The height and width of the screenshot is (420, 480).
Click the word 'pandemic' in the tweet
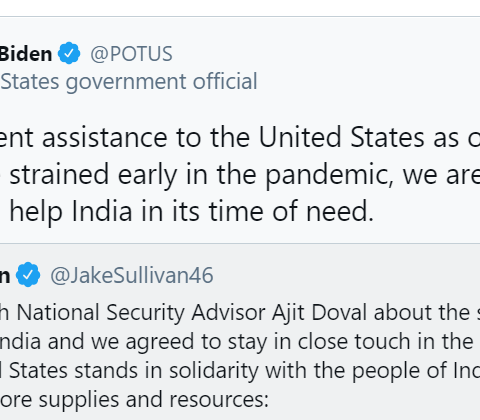point(329,175)
